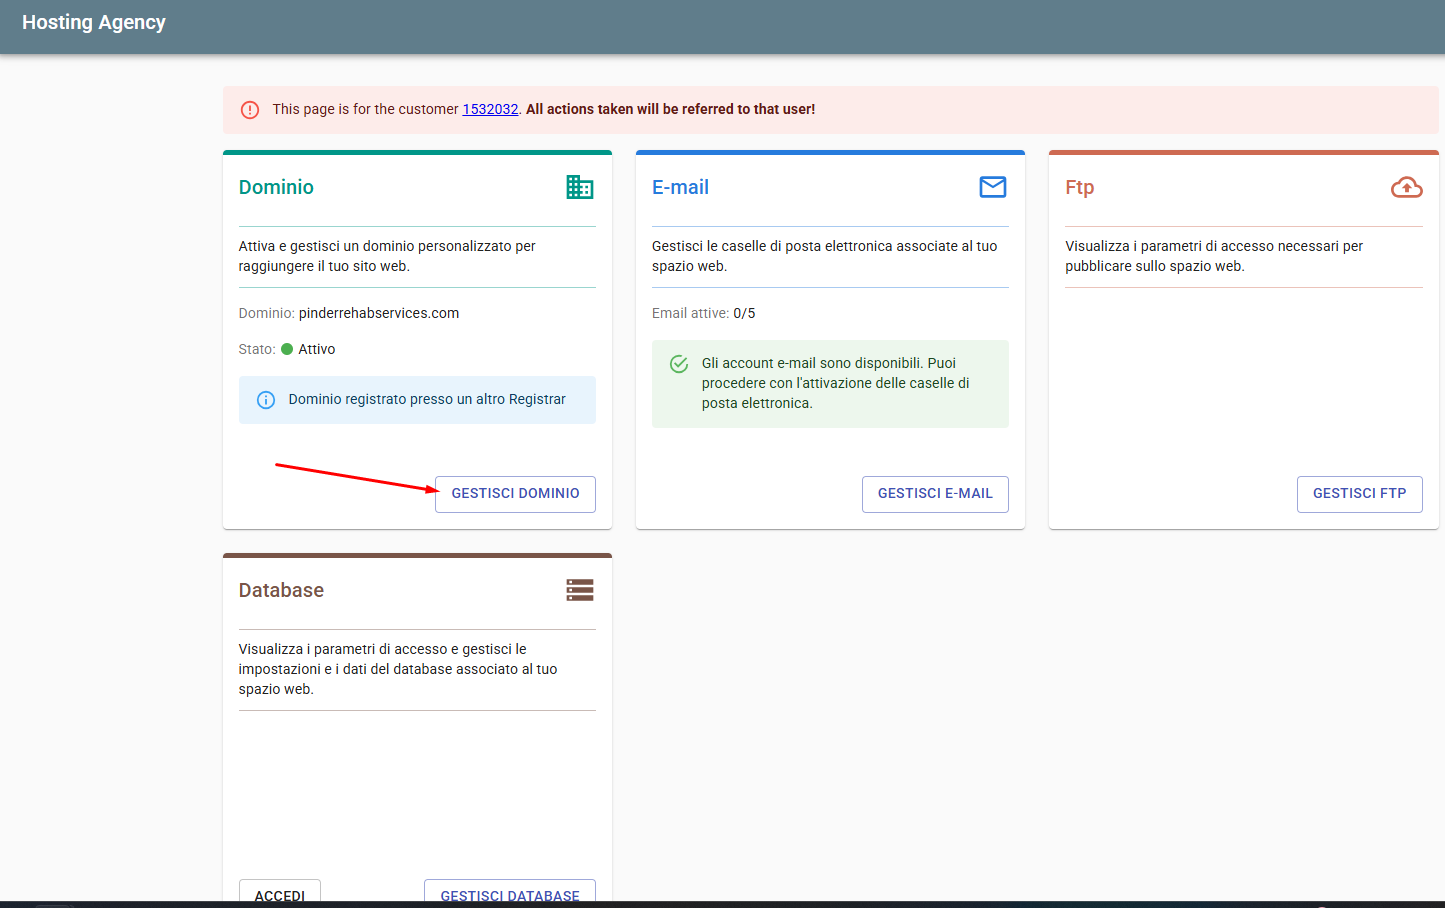Viewport: 1445px width, 908px height.
Task: Click the Database storage icon
Action: pyautogui.click(x=579, y=590)
